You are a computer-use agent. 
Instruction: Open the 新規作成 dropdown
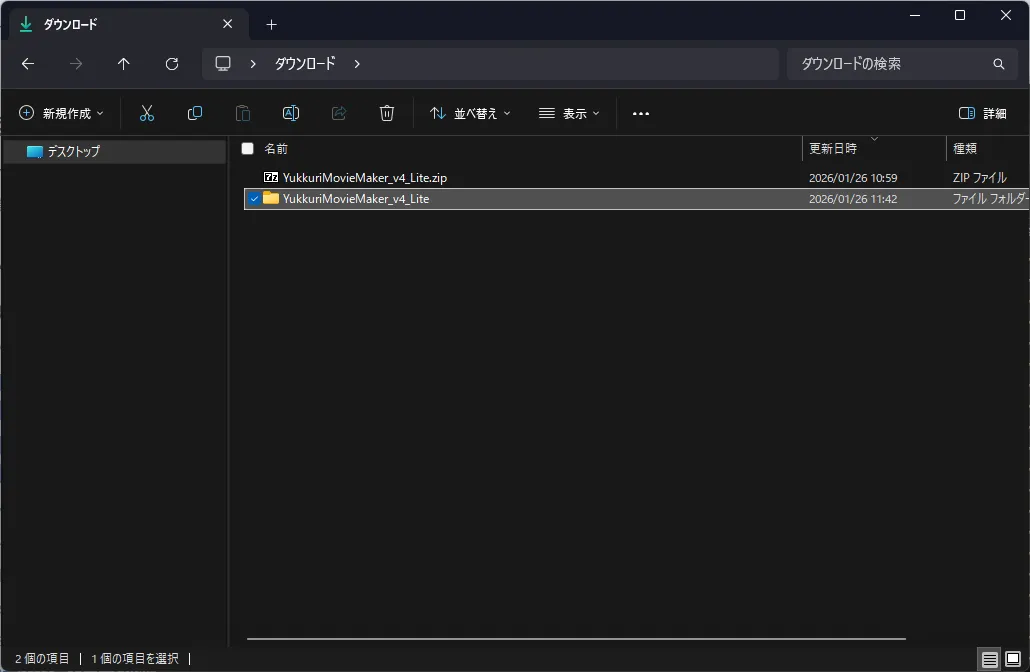[61, 114]
